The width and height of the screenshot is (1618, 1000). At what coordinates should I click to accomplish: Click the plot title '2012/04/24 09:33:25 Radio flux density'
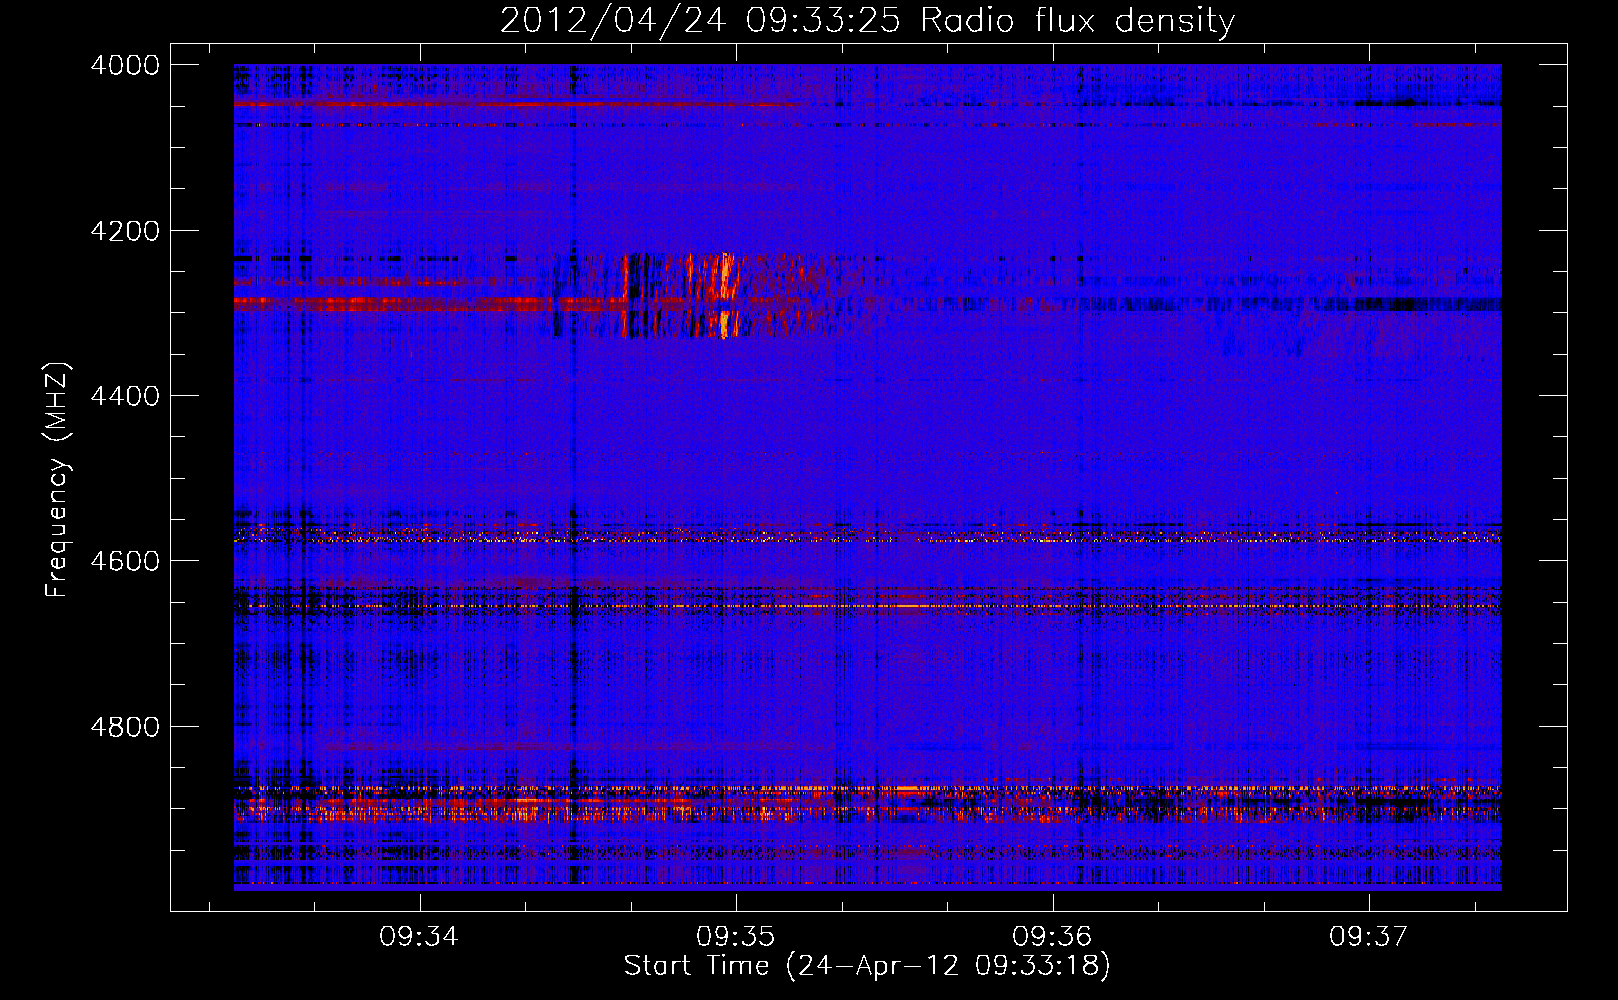868,20
